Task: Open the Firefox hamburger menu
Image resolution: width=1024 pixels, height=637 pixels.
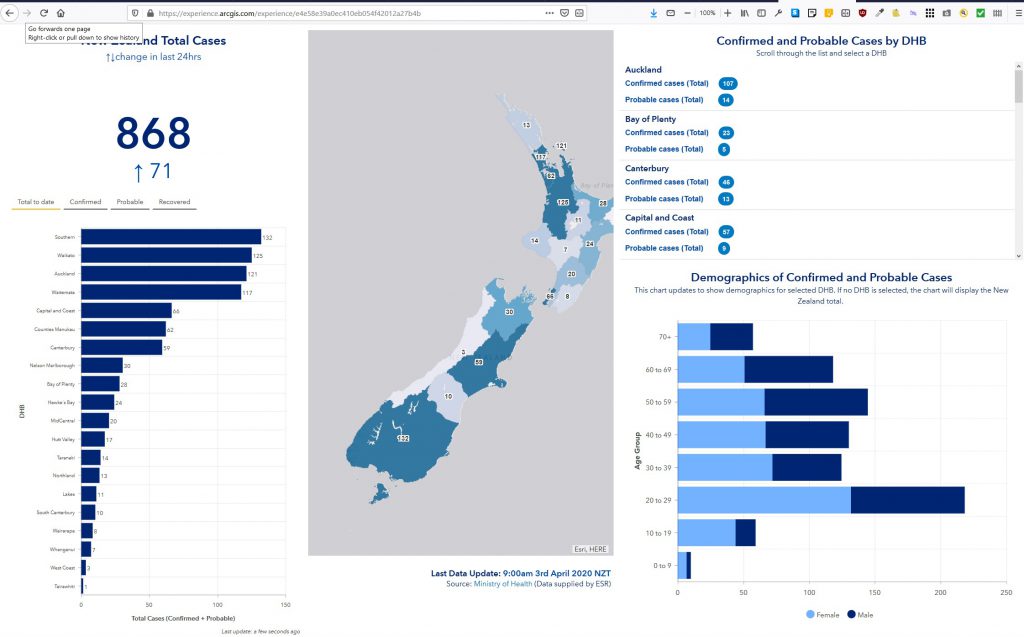Action: coord(1013,13)
